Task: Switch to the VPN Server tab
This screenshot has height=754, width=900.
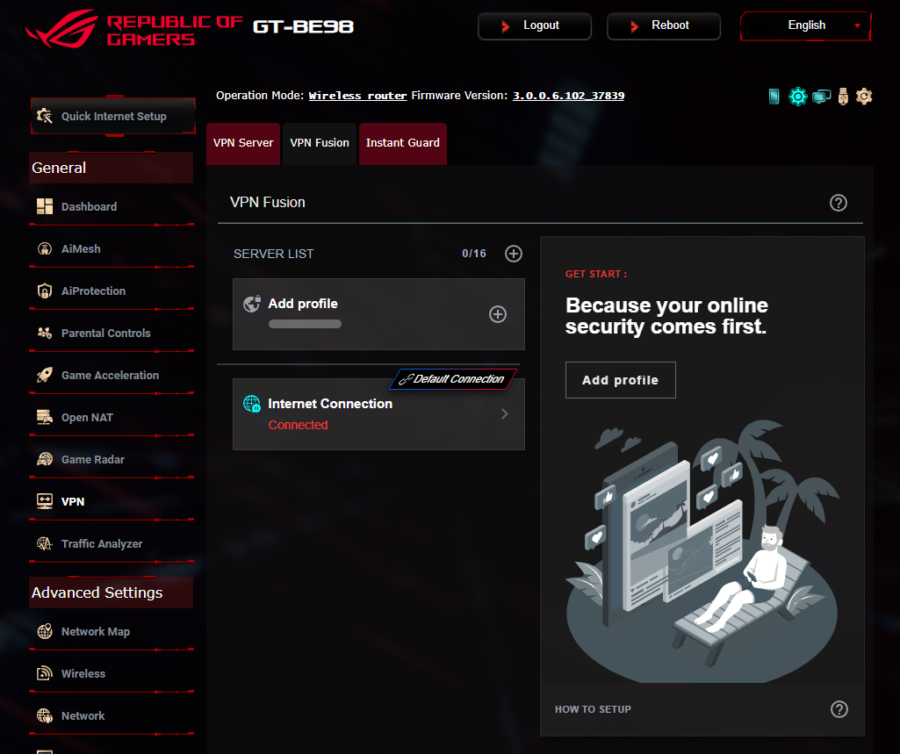Action: [x=243, y=143]
